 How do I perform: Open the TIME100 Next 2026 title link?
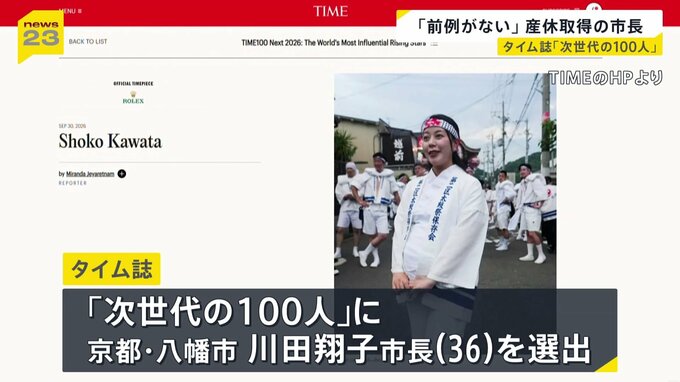(x=333, y=43)
